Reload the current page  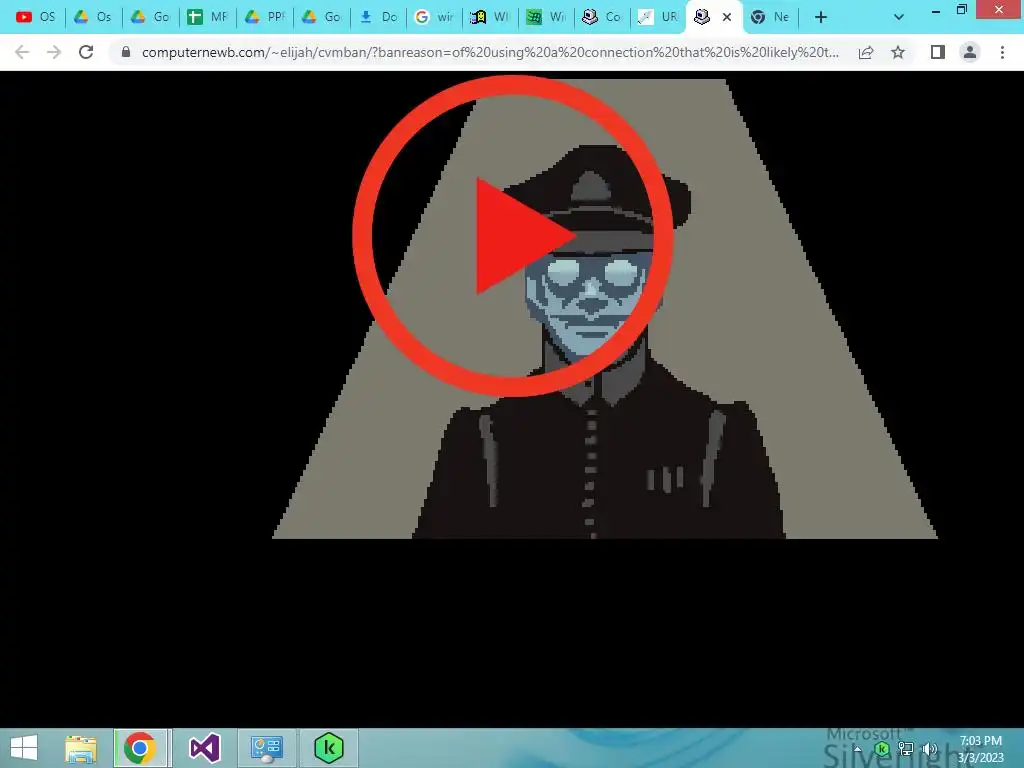pyautogui.click(x=86, y=52)
